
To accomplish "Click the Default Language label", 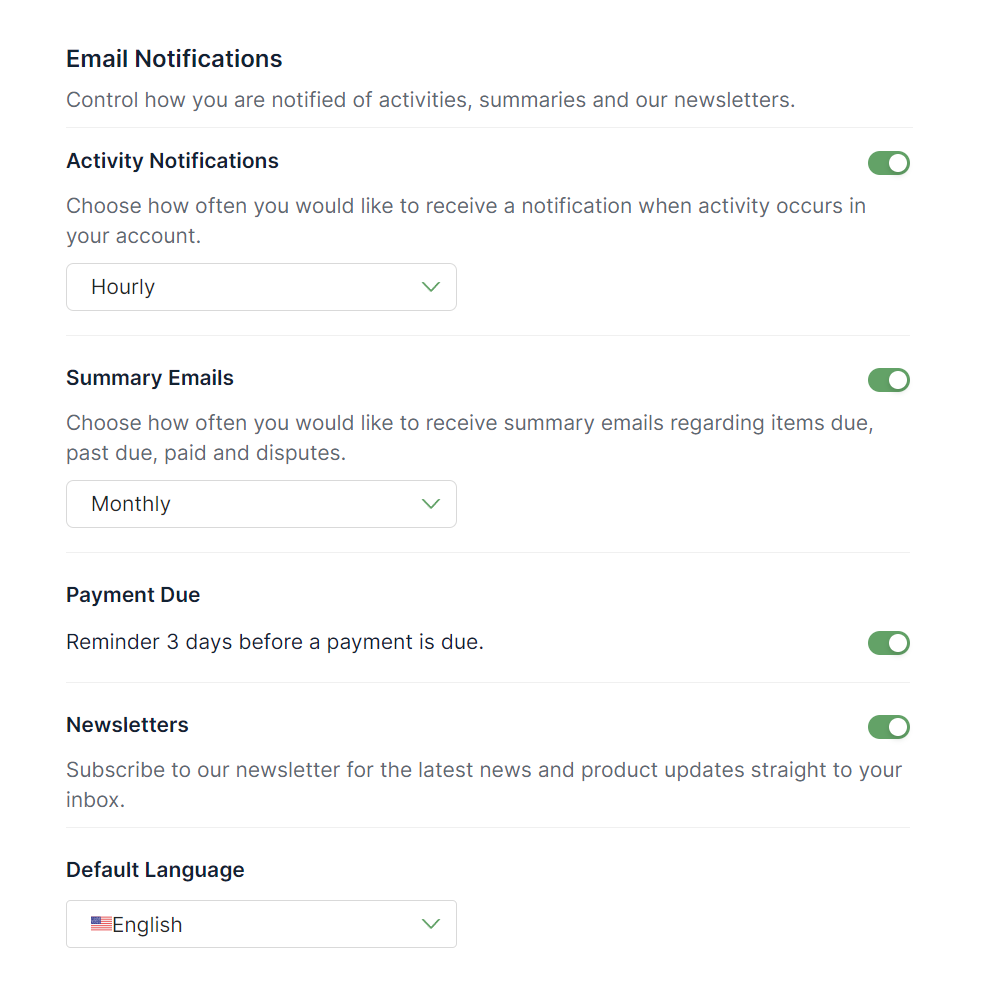I will click(156, 870).
